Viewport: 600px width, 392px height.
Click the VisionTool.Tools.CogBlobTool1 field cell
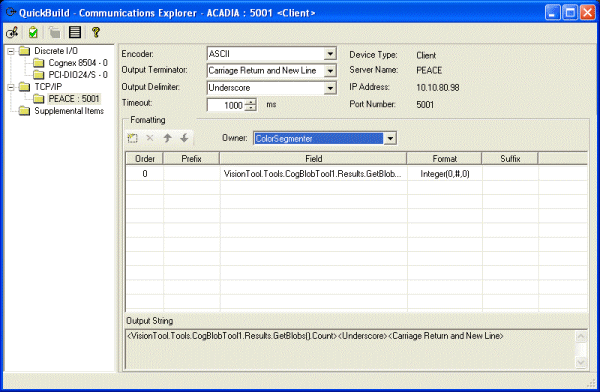click(313, 174)
